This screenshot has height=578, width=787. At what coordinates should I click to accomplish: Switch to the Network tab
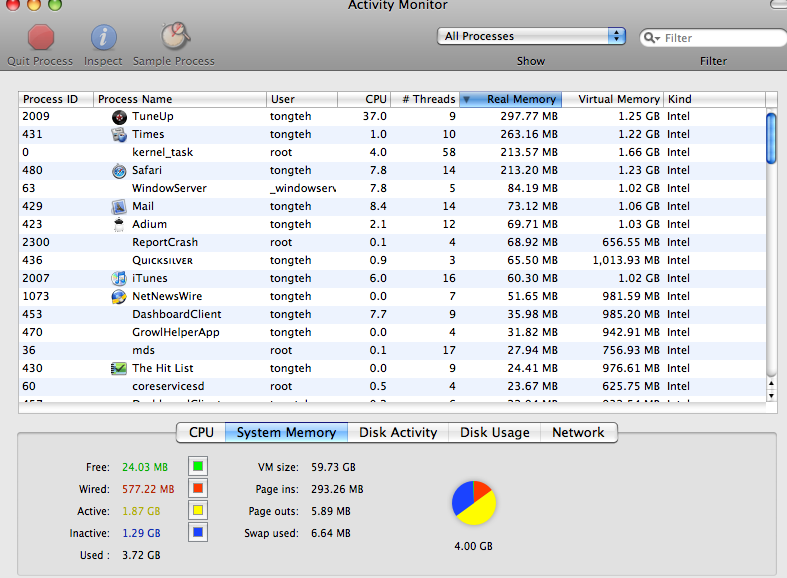578,432
